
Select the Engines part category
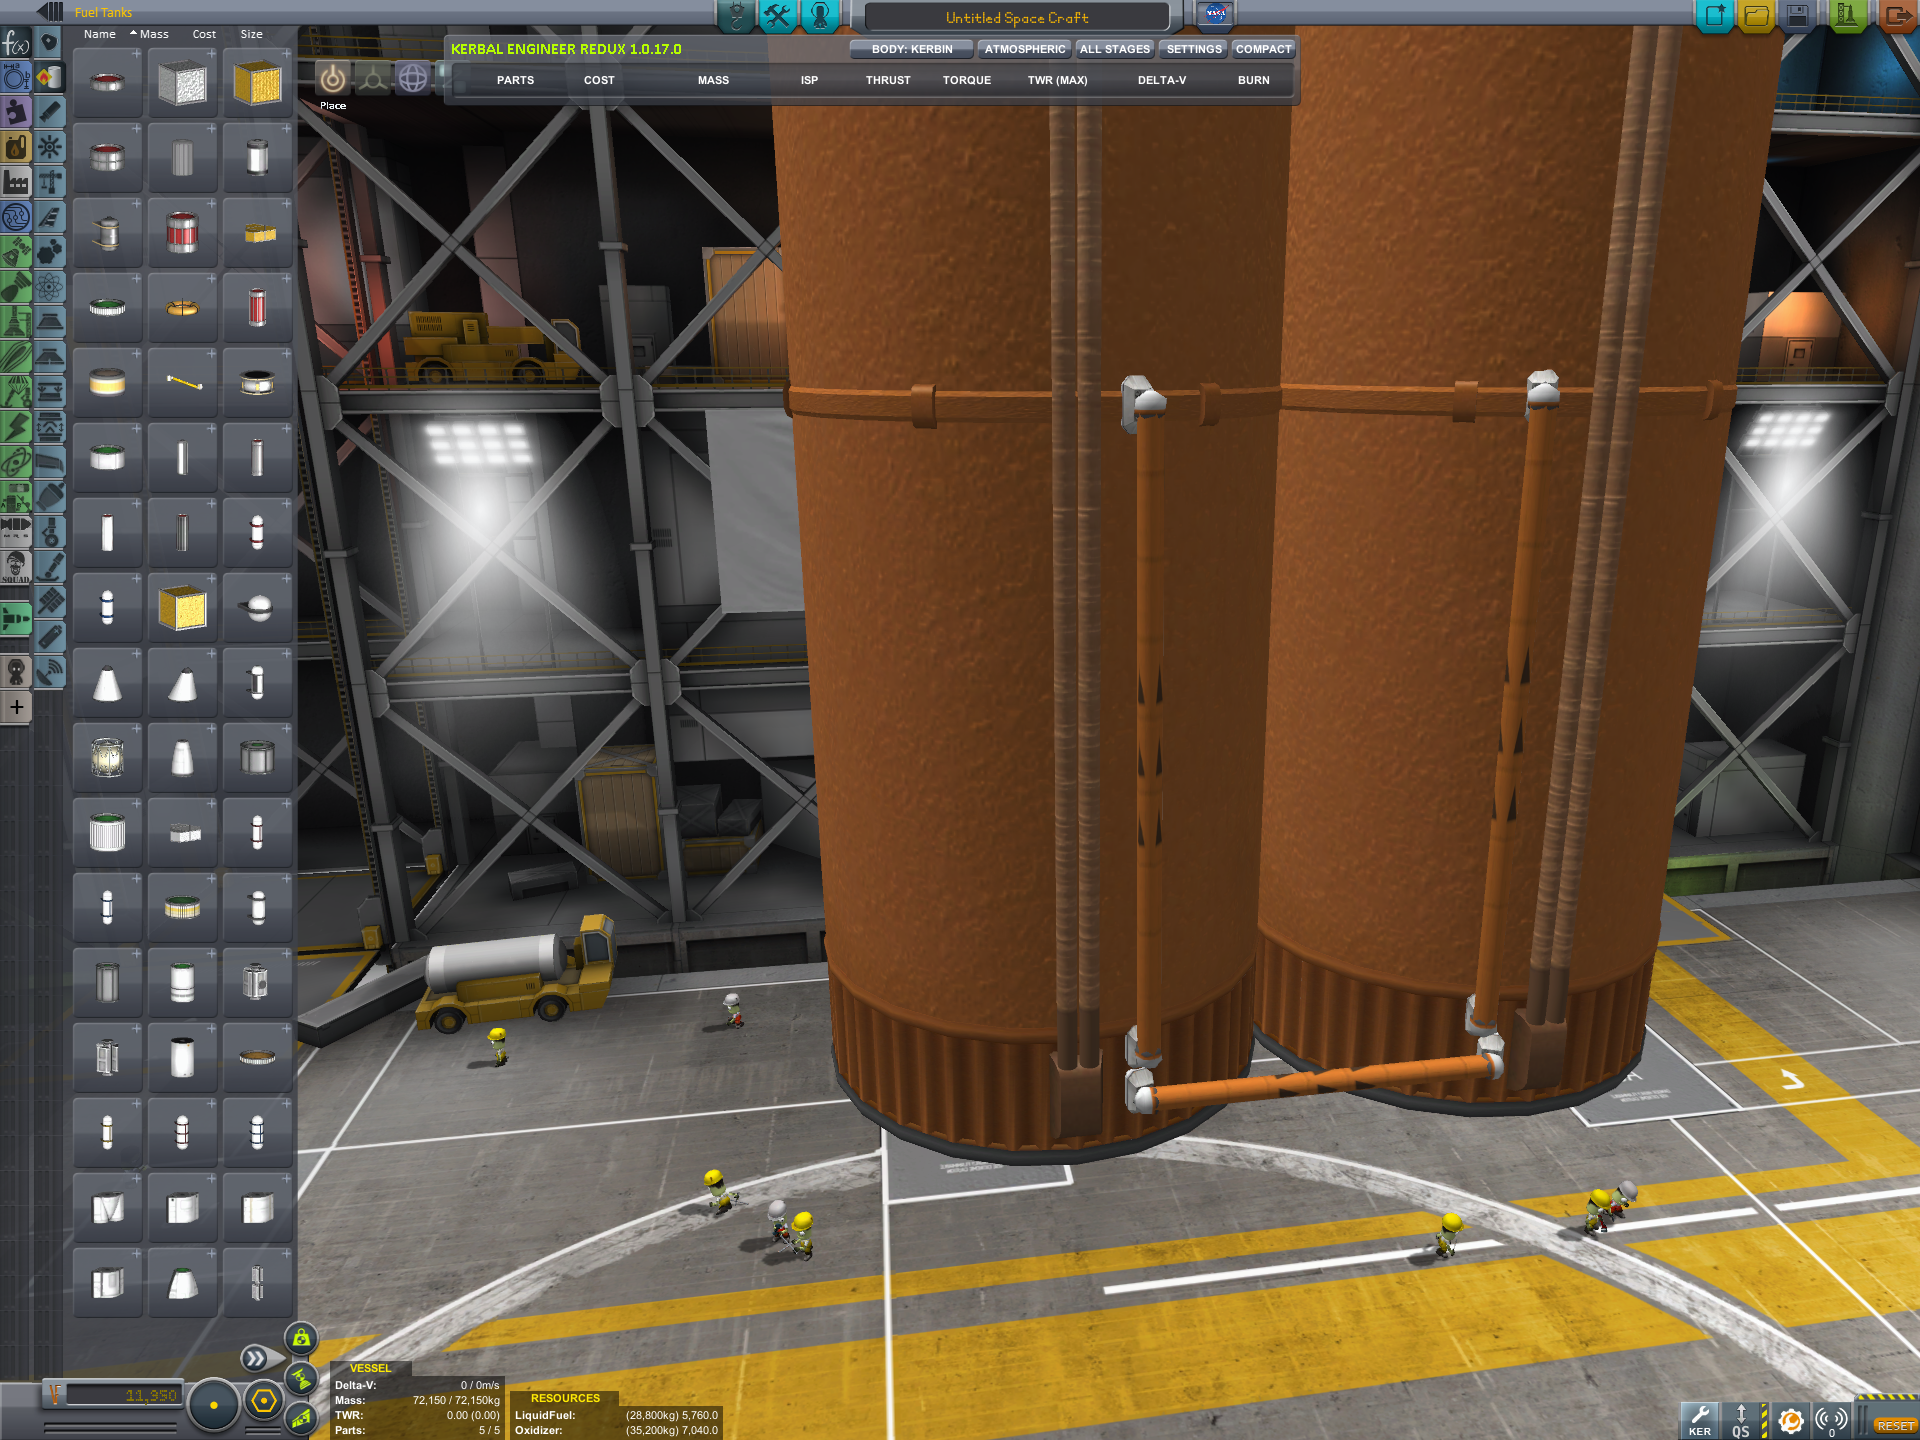click(49, 112)
